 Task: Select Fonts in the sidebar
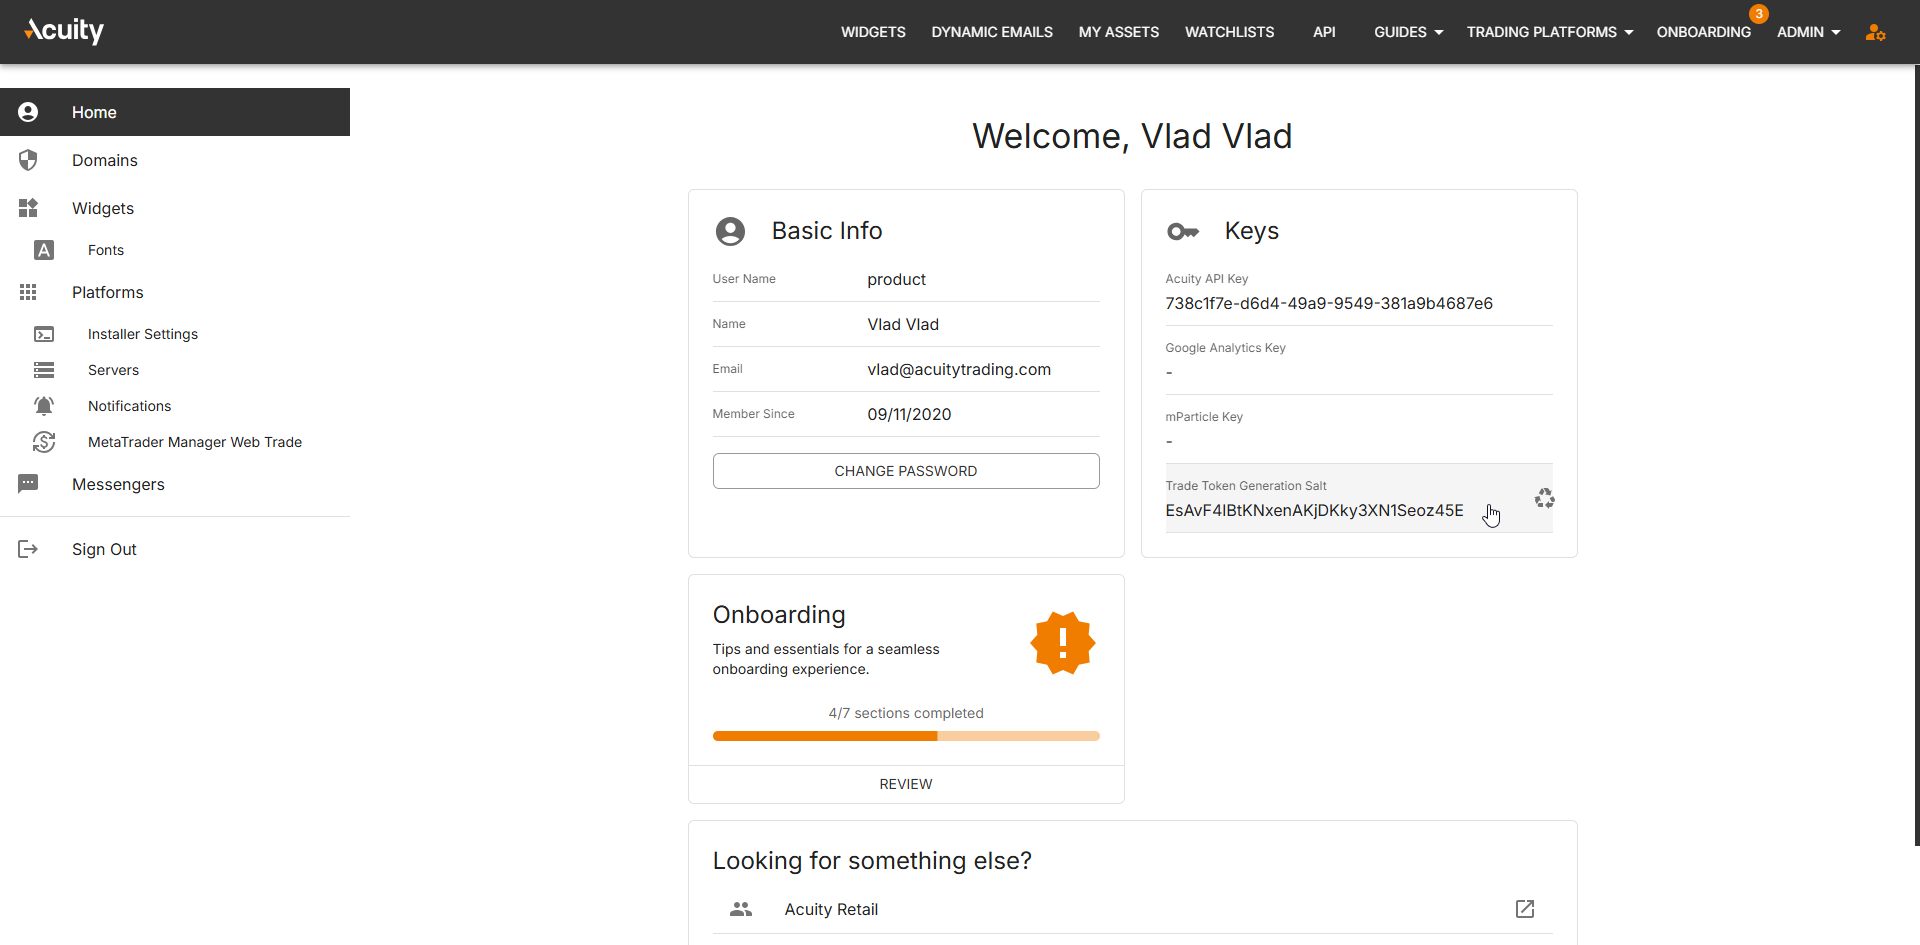pyautogui.click(x=175, y=250)
